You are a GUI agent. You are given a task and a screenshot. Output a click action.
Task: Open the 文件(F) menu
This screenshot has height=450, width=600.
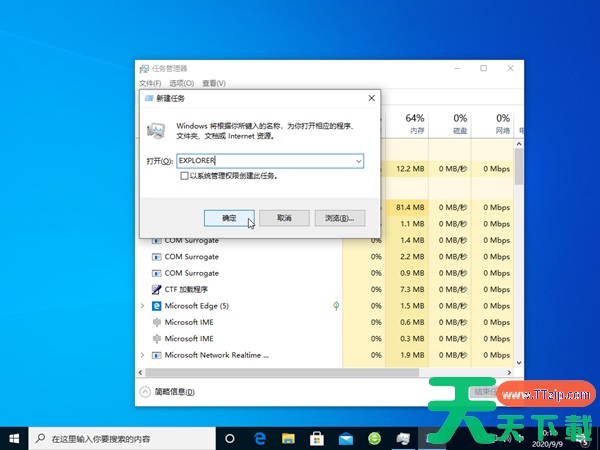(x=150, y=83)
